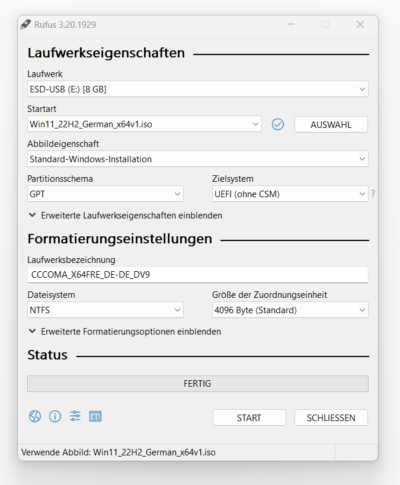Viewport: 400px width, 485px height.
Task: Expand Erweiterte Formatierungsoptionen einblenden
Action: pyautogui.click(x=125, y=332)
